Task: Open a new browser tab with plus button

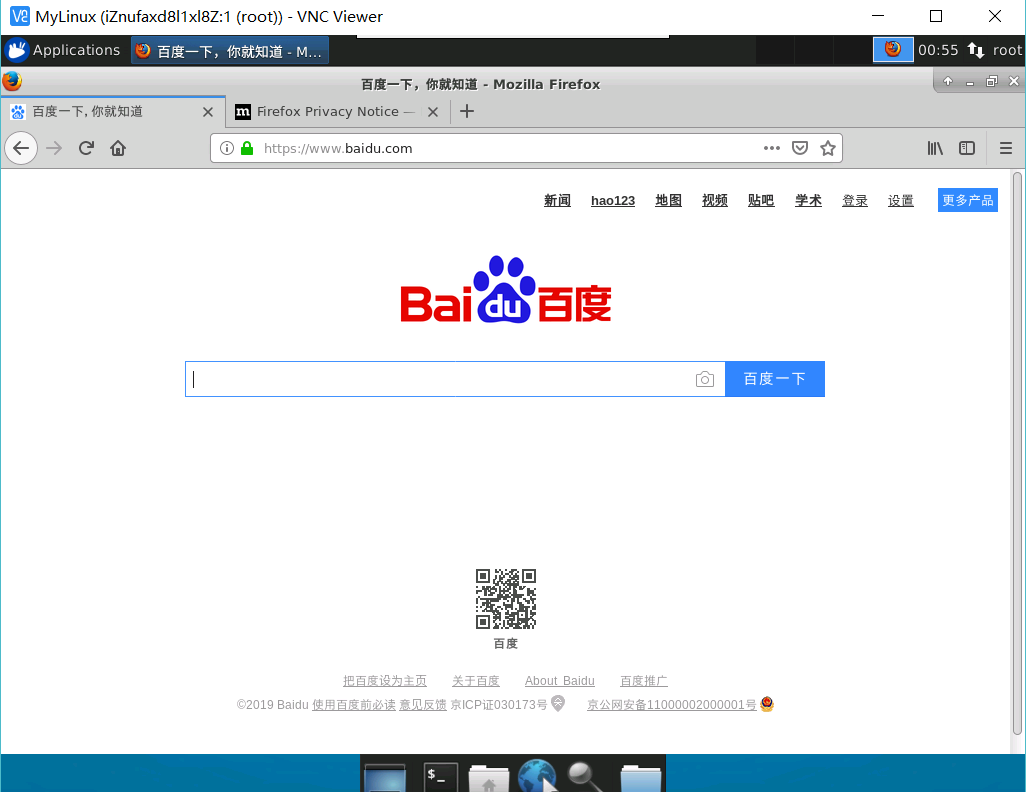Action: 466,112
